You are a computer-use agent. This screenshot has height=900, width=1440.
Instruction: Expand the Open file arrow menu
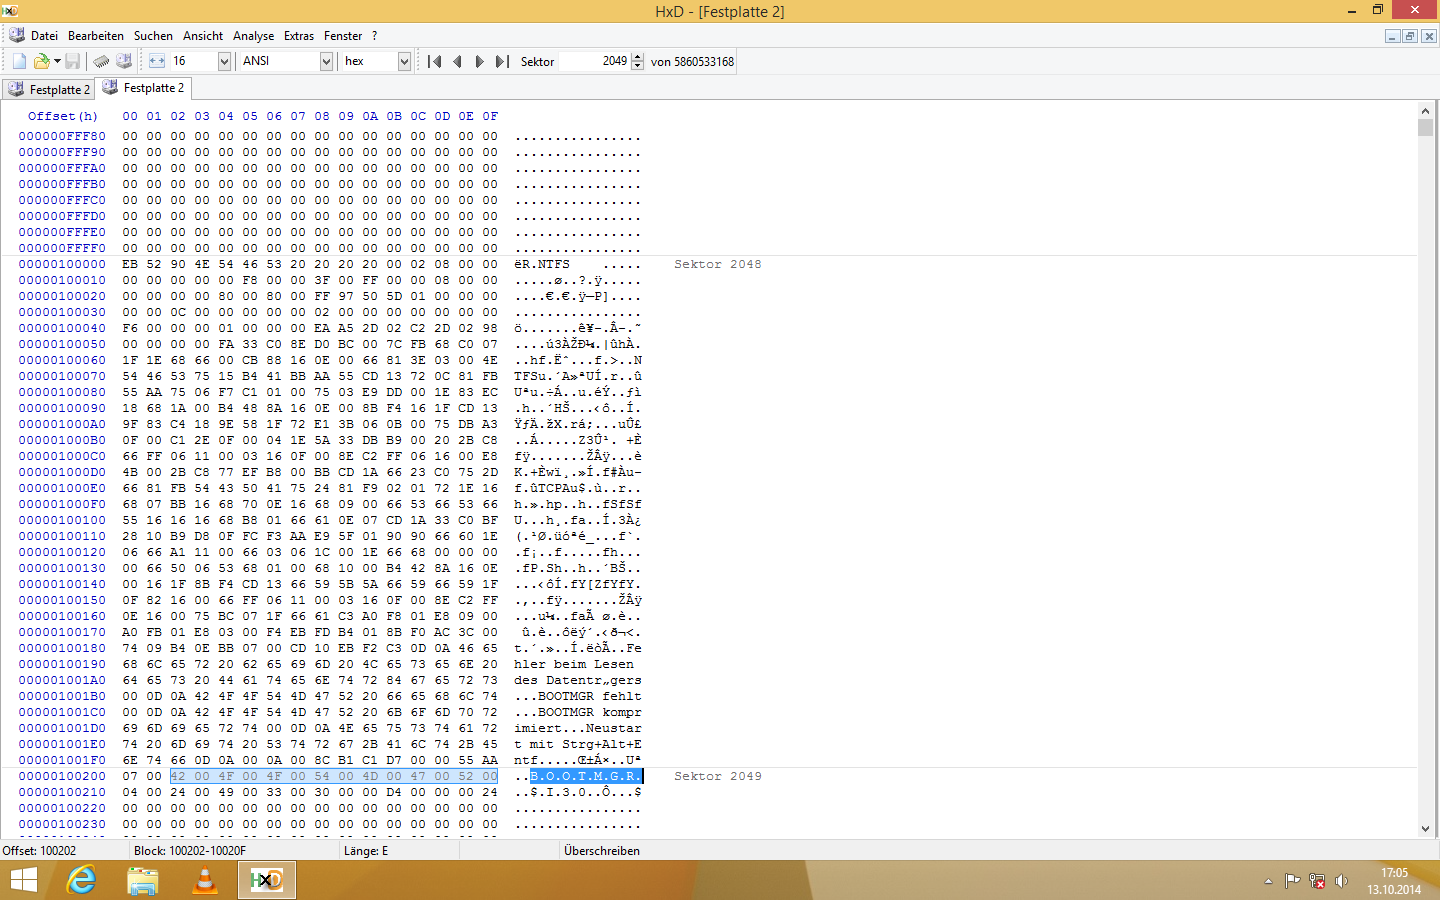coord(57,62)
